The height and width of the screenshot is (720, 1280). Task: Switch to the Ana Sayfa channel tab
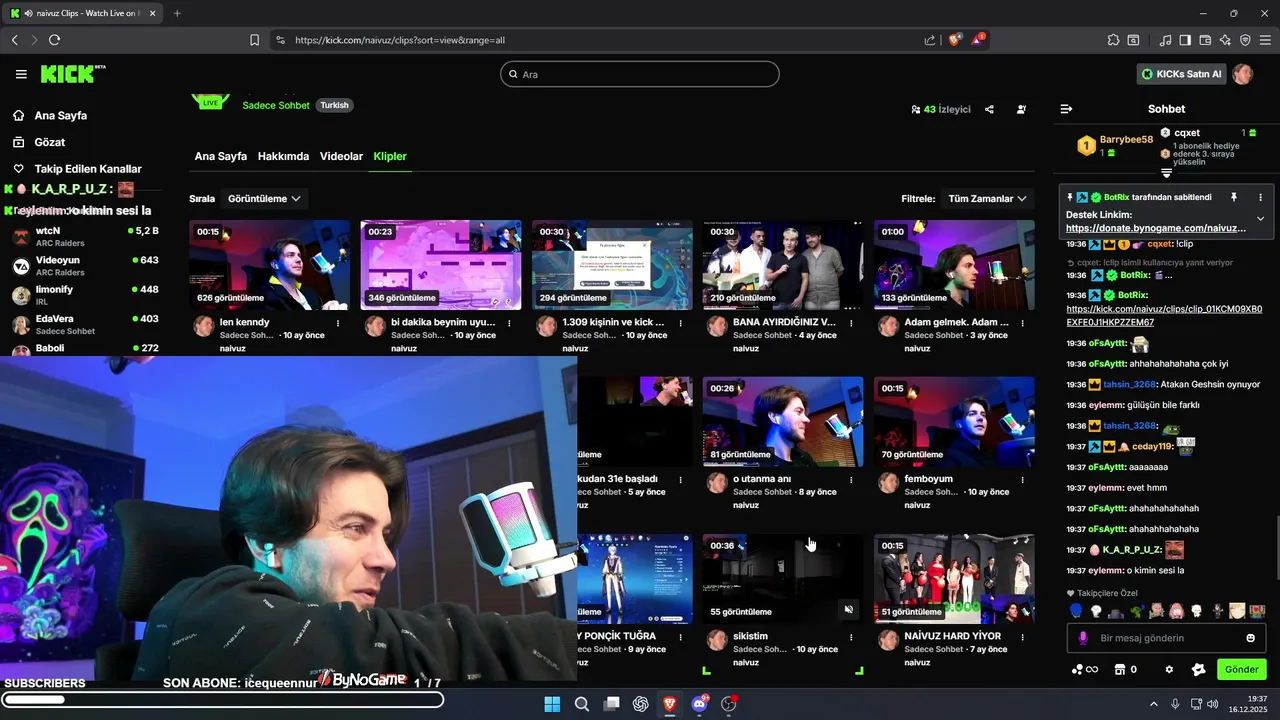pos(220,156)
